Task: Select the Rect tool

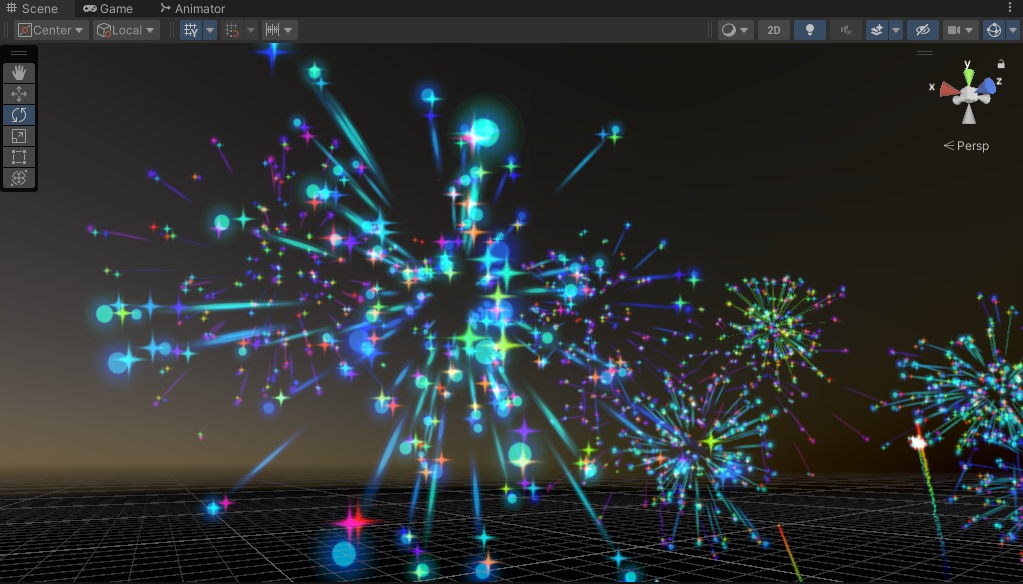Action: pyautogui.click(x=19, y=157)
